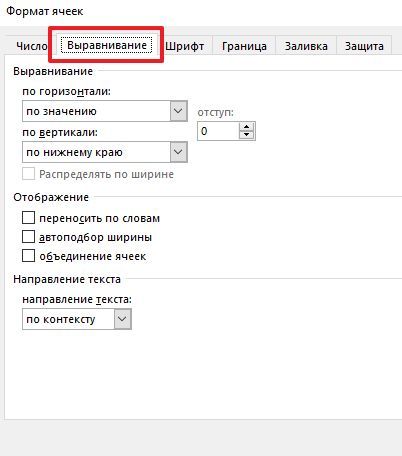Switch to the Число tab
Screen dimensions: 402x456
coord(32,46)
